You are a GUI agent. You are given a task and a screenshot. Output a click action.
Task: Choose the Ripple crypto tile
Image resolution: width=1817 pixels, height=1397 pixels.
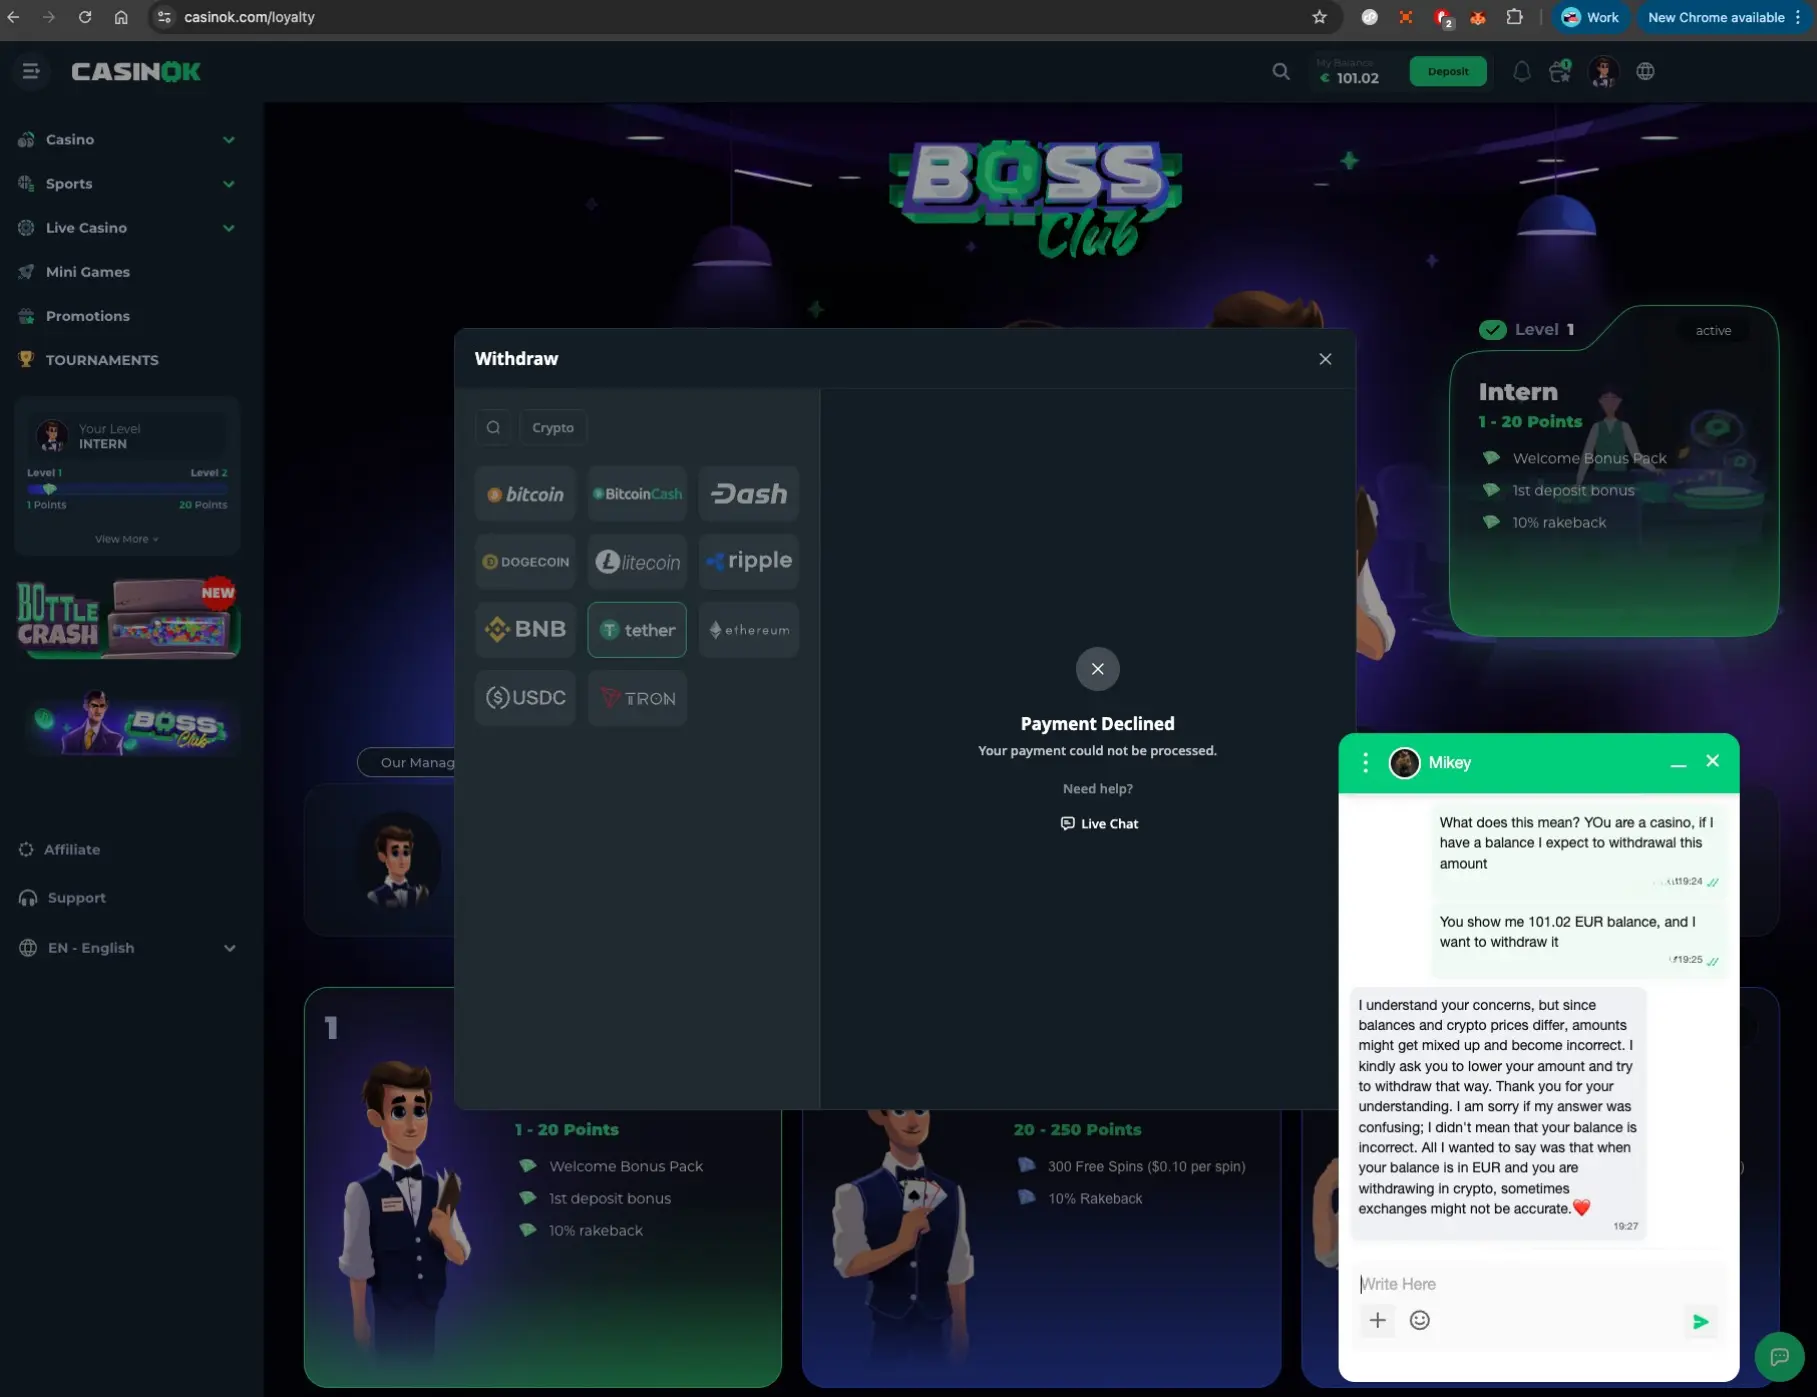(749, 562)
